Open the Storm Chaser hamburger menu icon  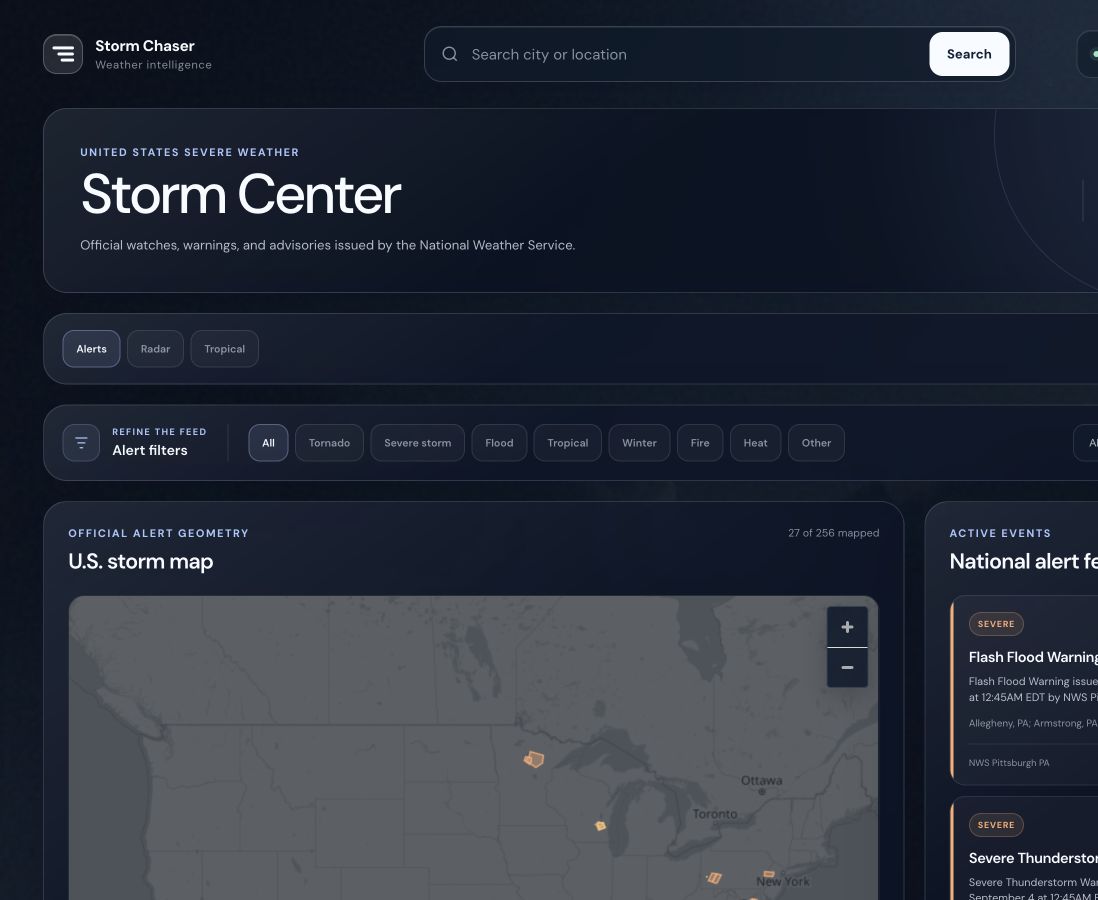click(63, 54)
